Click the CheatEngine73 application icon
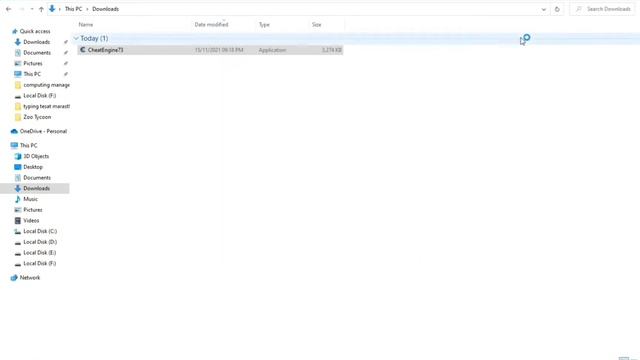 click(82, 50)
